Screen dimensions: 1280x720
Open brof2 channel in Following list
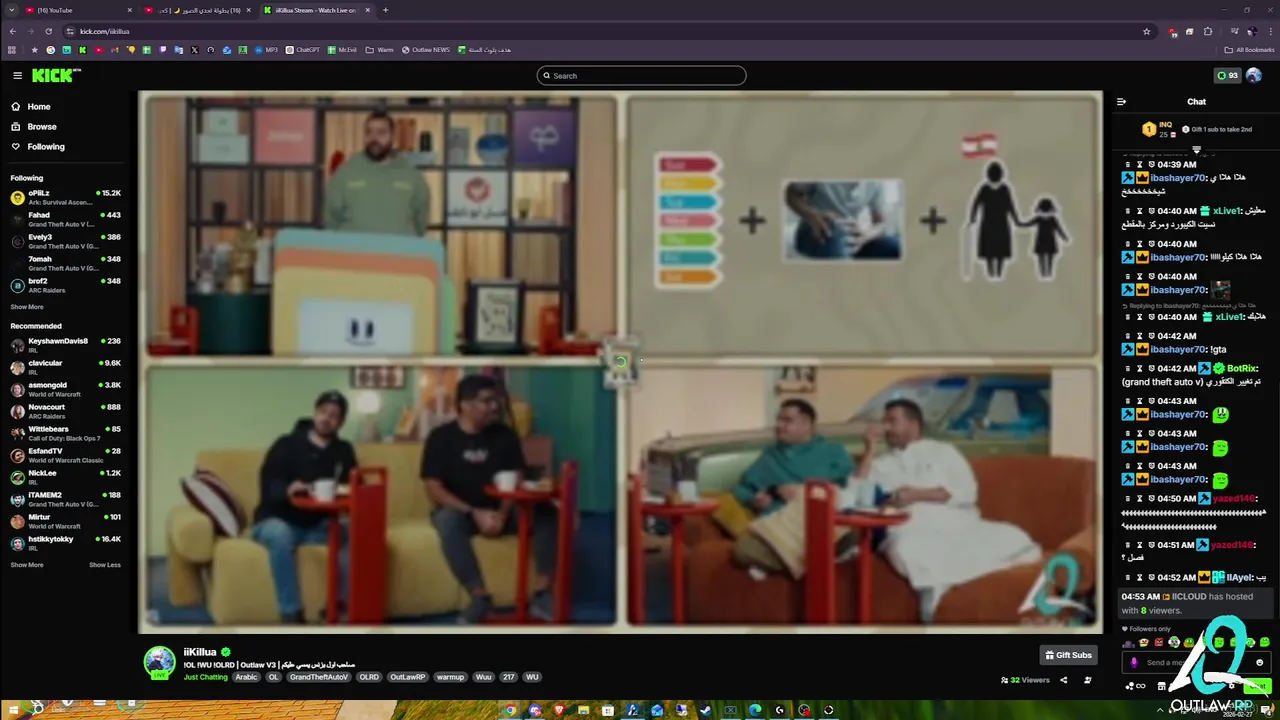click(65, 285)
